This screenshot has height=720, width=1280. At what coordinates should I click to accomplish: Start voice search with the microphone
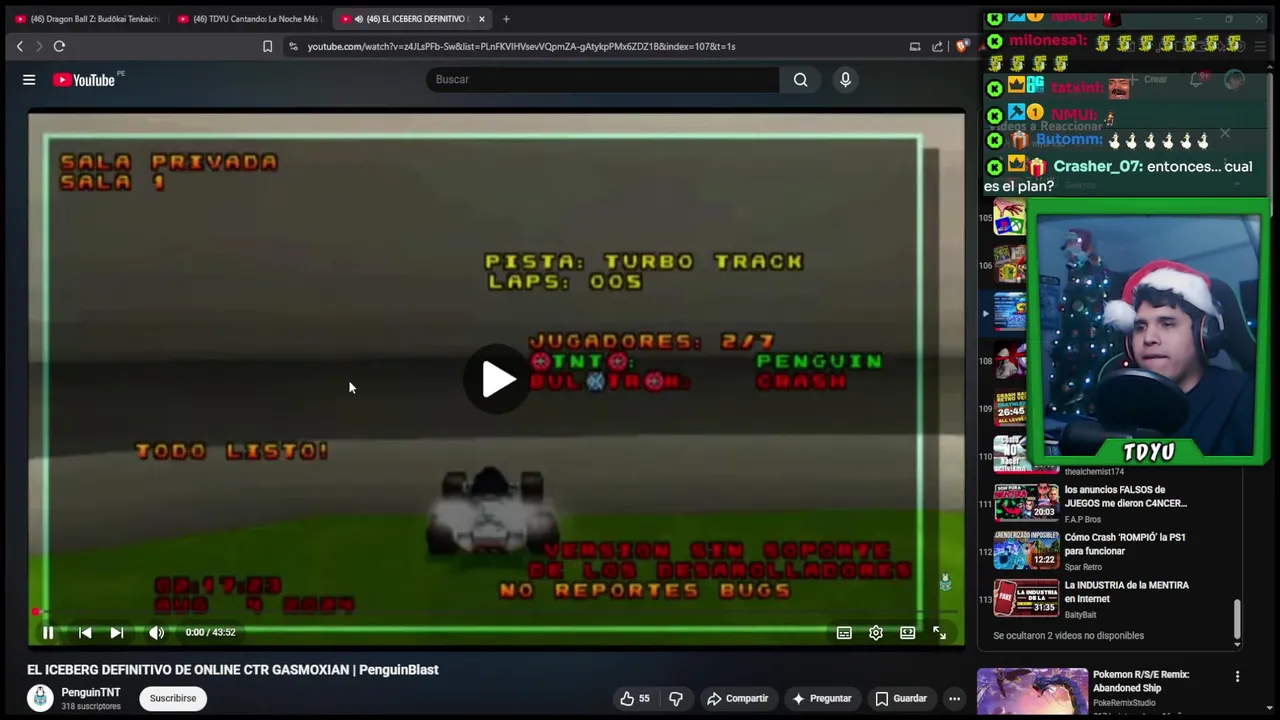click(845, 80)
